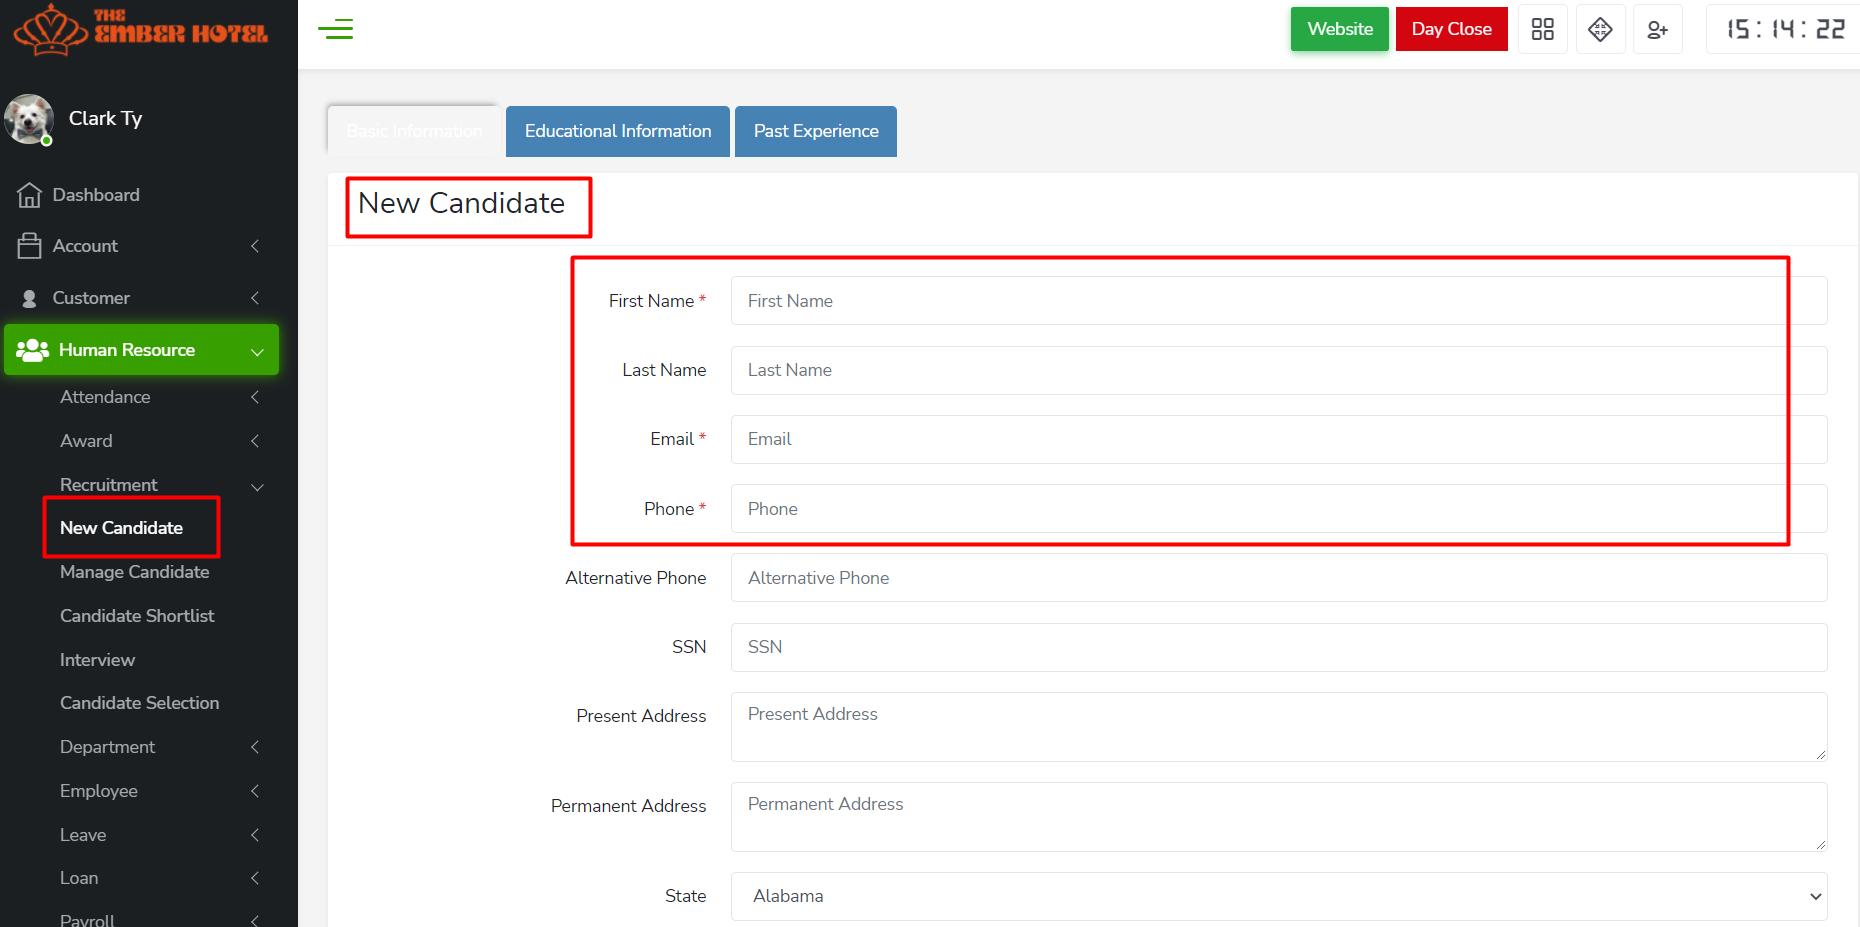
Task: Click the Account briefcase icon
Action: click(x=29, y=246)
